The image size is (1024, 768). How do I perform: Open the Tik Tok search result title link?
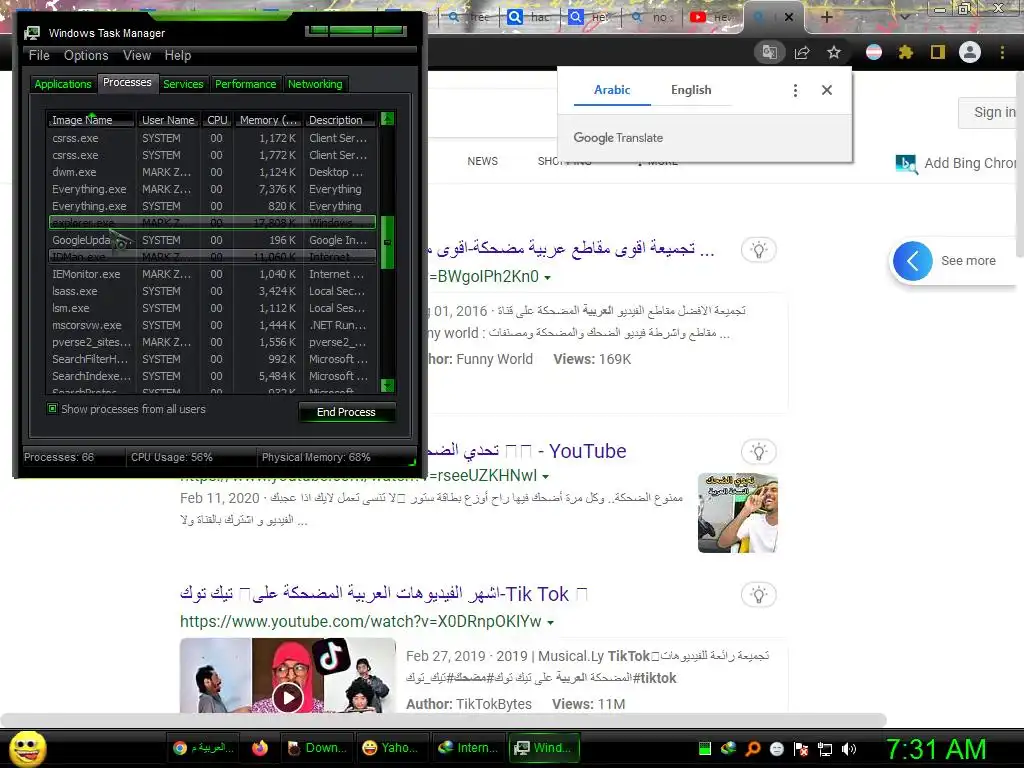tap(384, 594)
